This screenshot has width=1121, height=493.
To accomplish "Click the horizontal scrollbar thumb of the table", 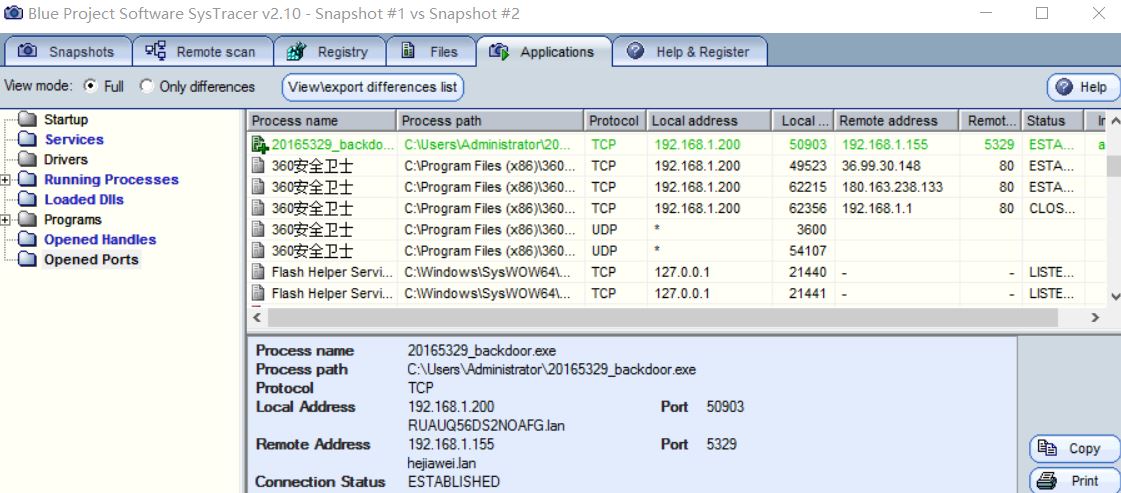I will (x=662, y=317).
